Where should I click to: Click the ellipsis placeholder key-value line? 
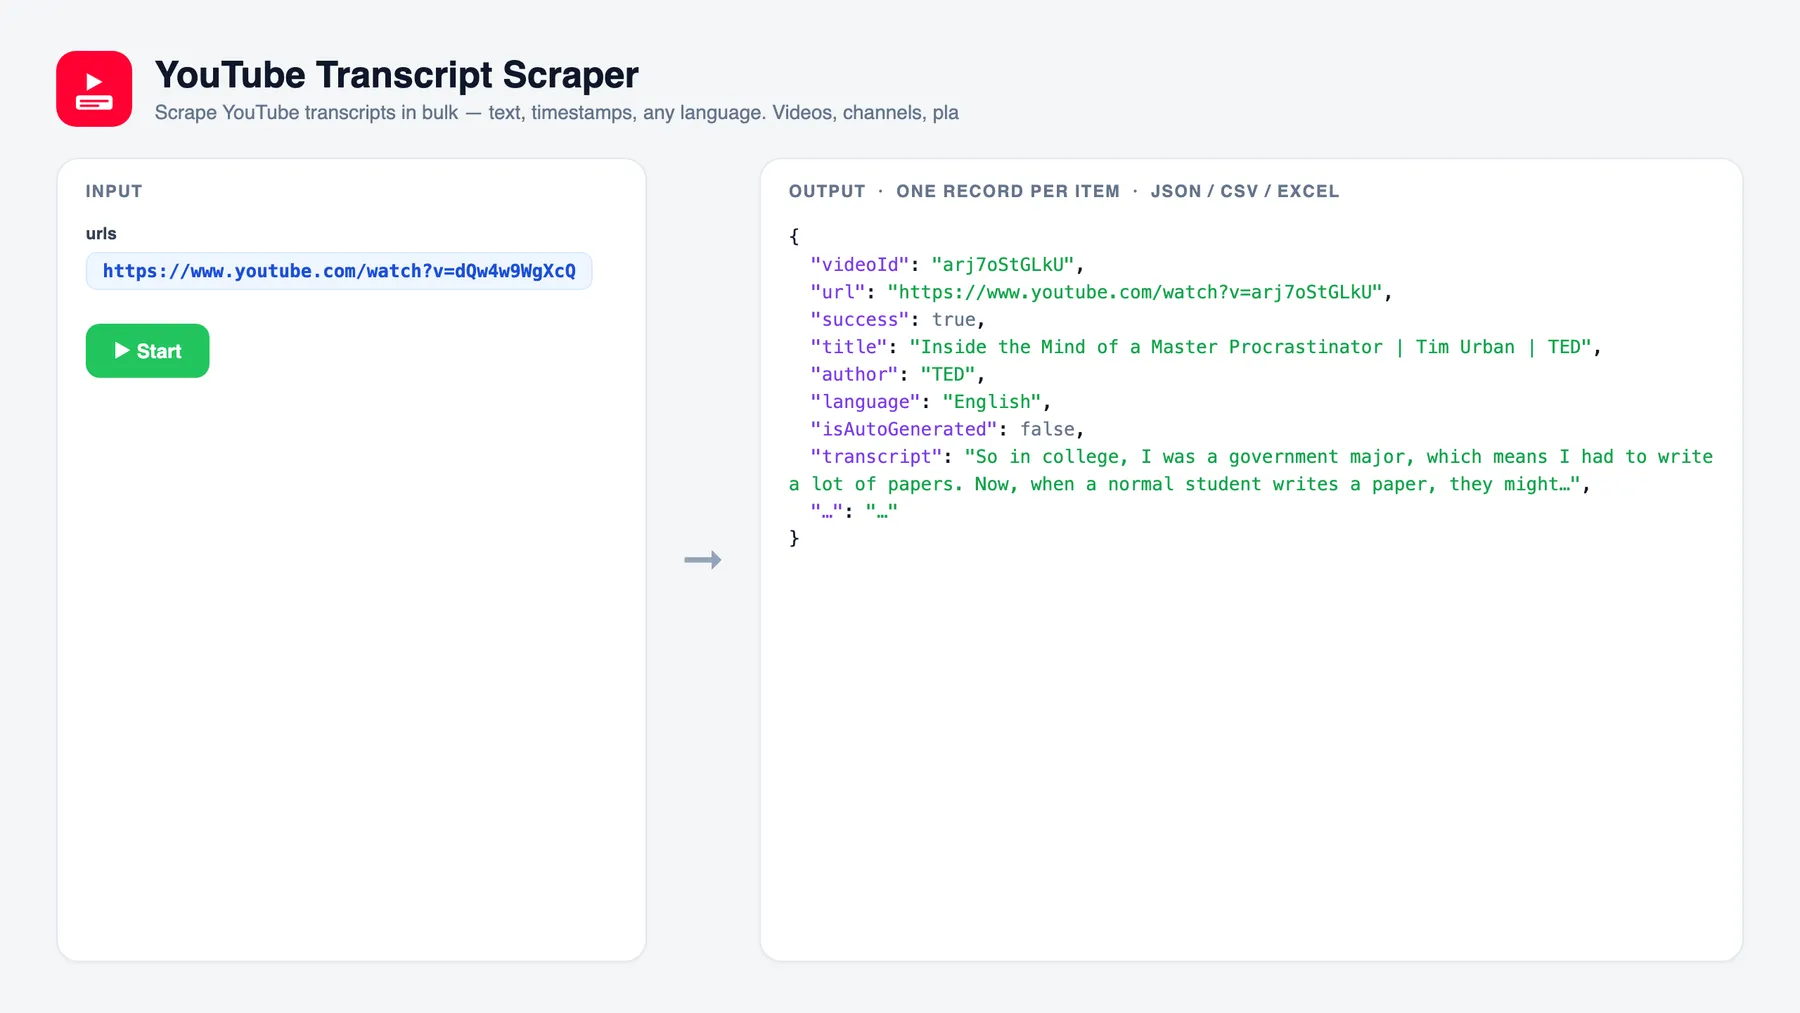854,511
